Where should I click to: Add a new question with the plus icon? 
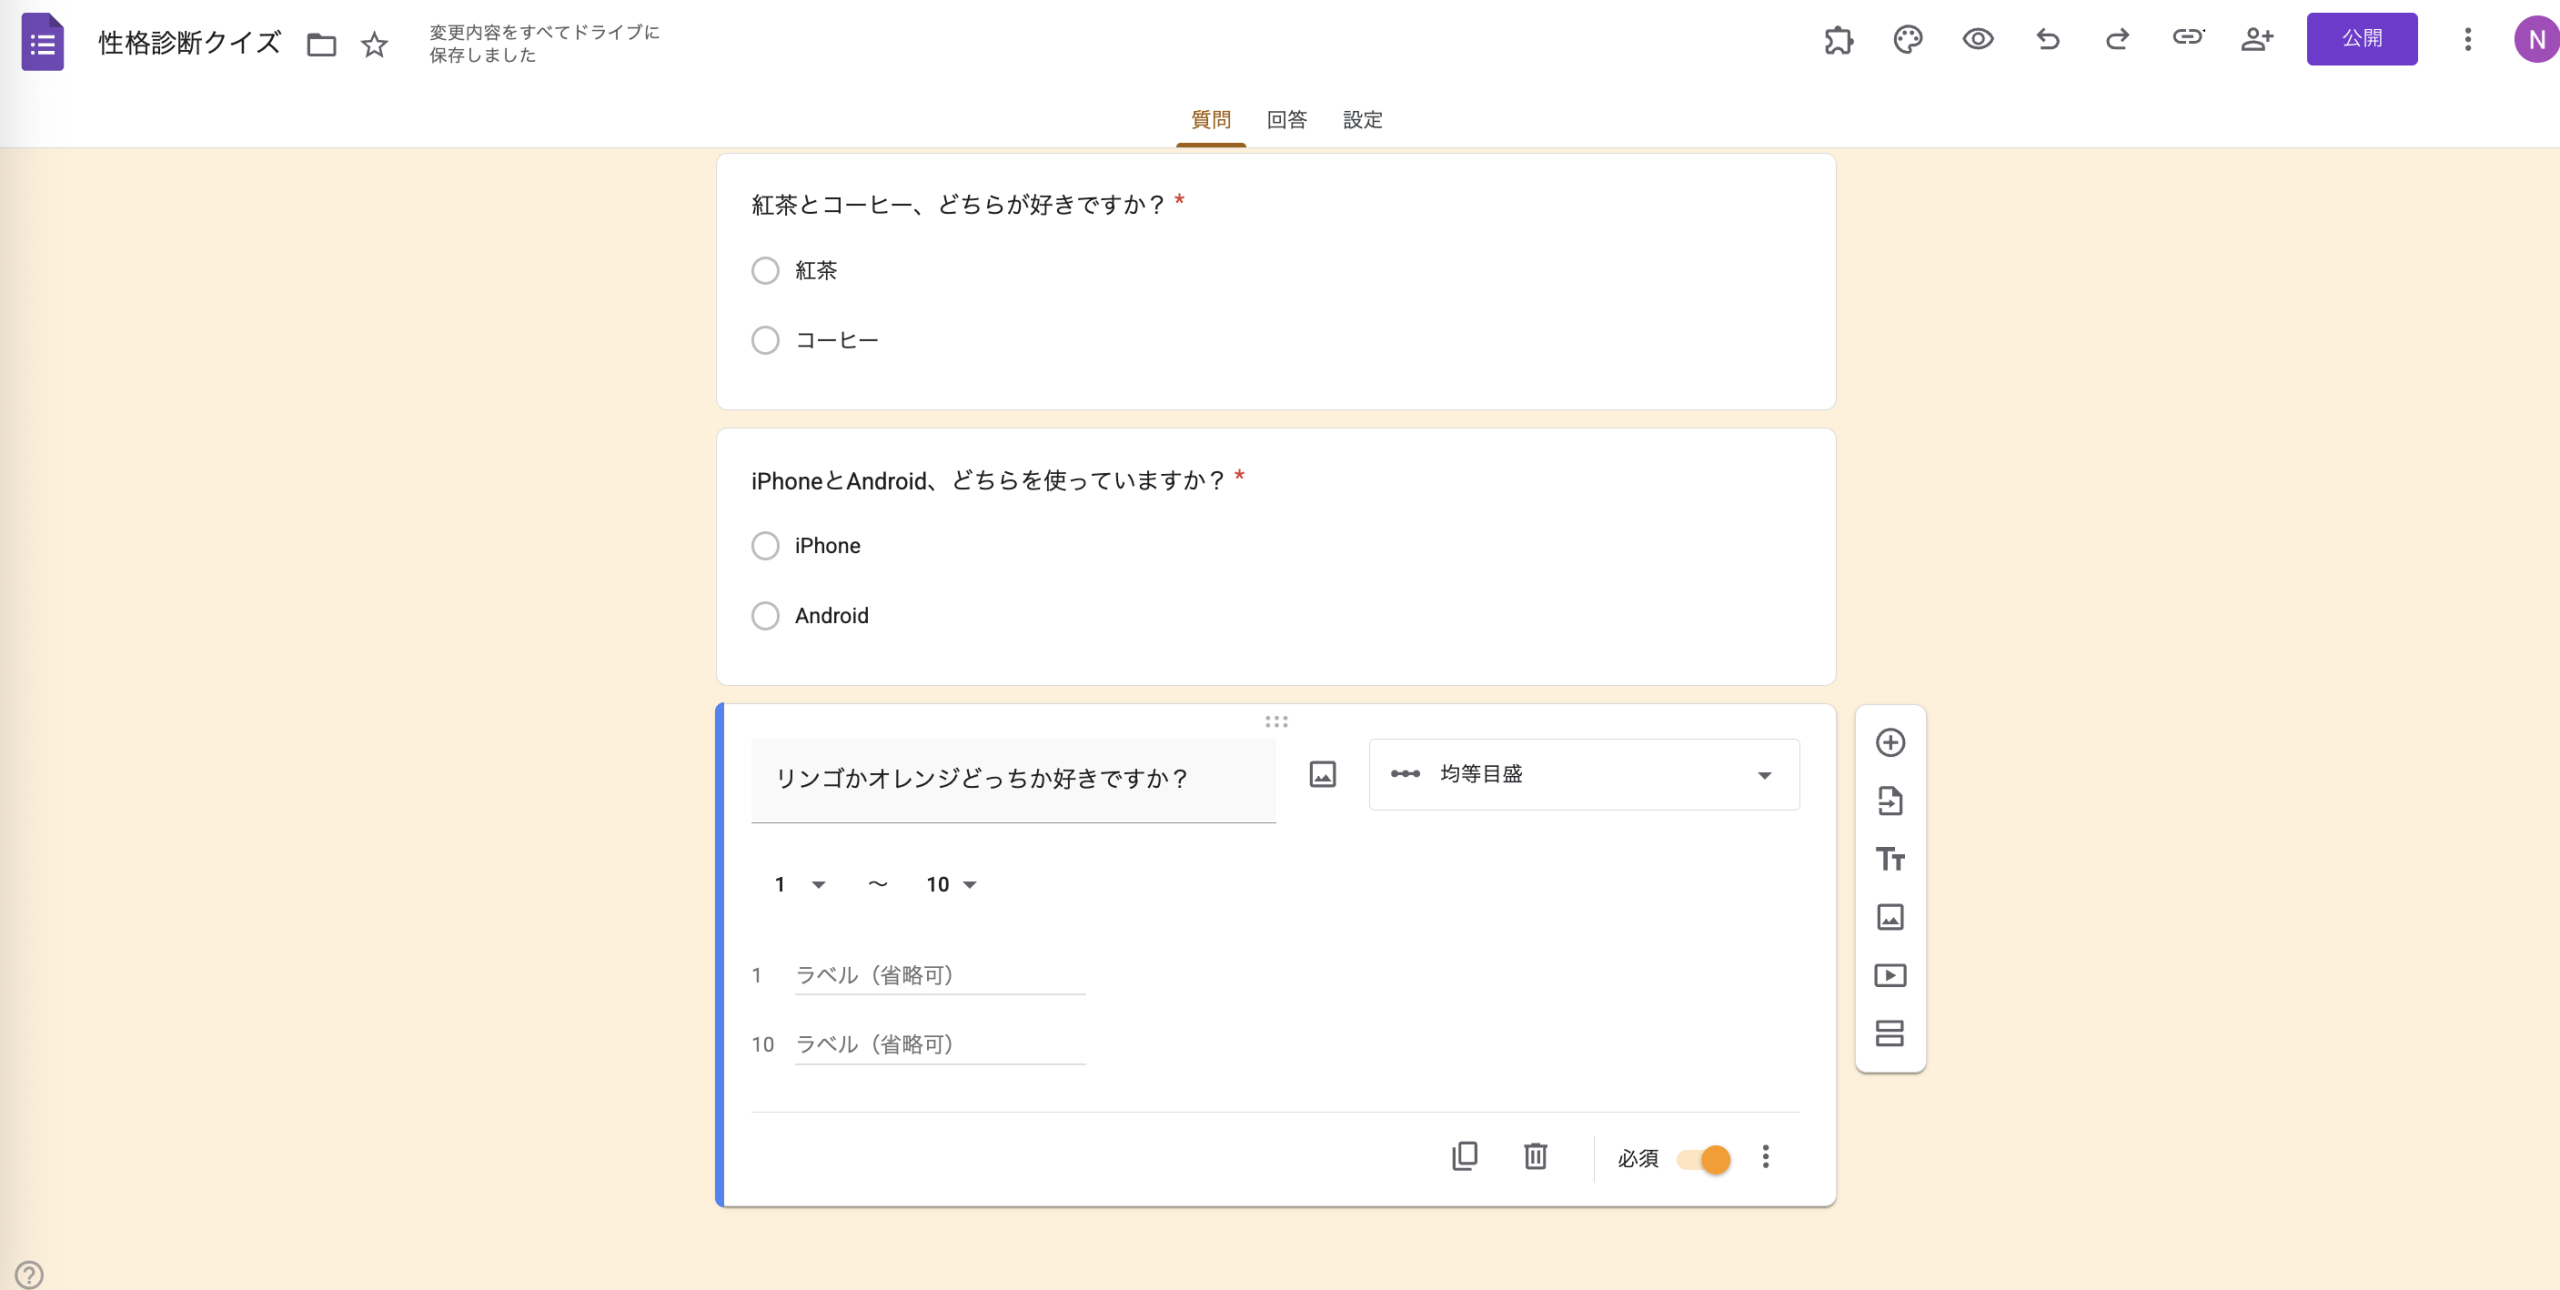tap(1890, 742)
